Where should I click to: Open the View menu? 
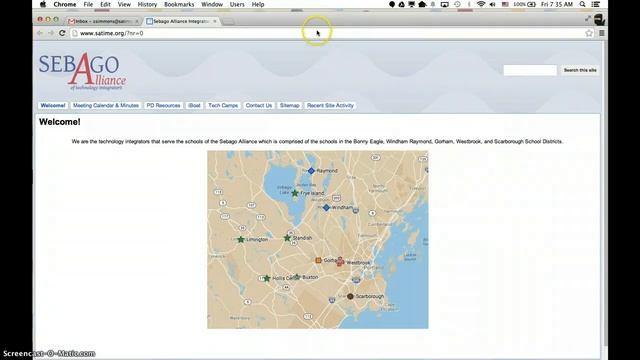[x=124, y=4]
